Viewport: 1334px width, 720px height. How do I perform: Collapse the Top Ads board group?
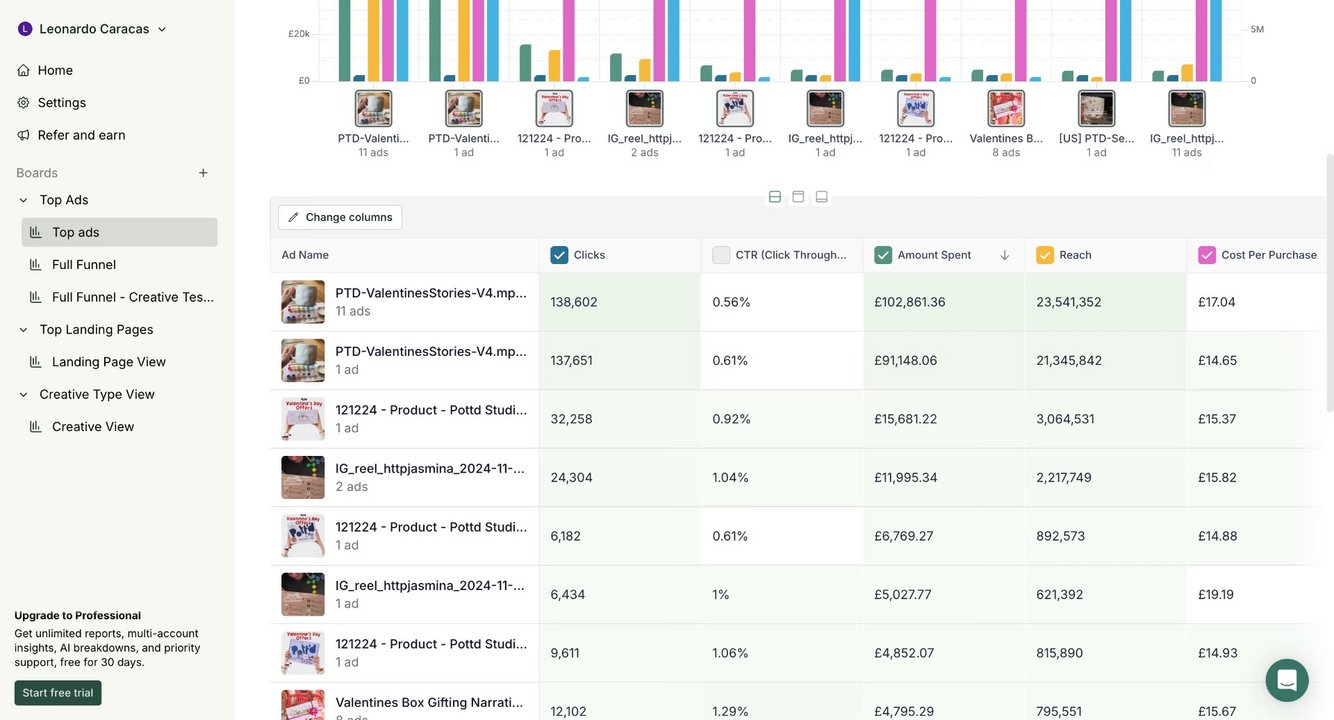pyautogui.click(x=24, y=200)
